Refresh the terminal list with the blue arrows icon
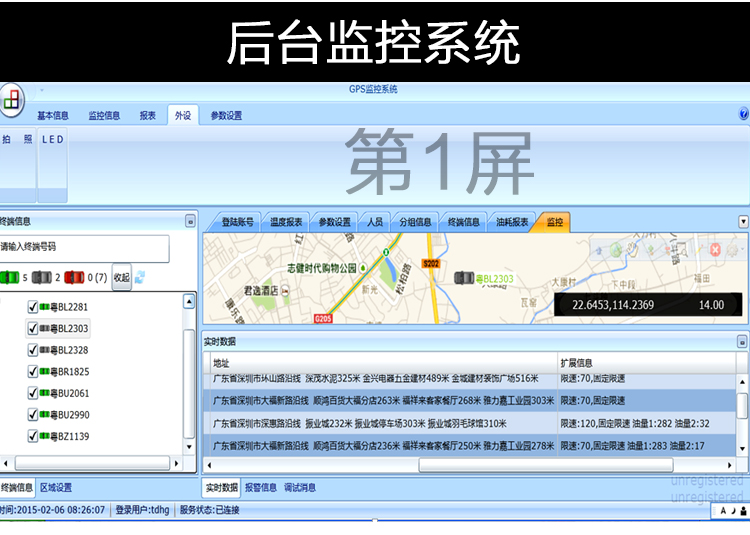This screenshot has width=750, height=535. tap(140, 277)
